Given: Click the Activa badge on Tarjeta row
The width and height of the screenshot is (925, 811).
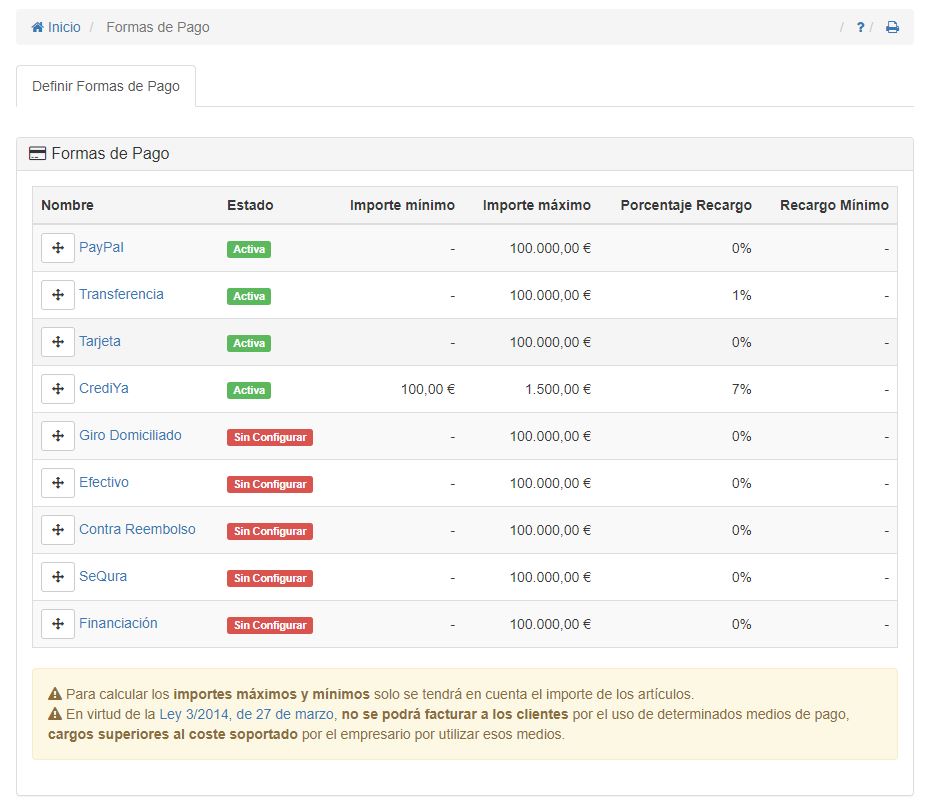Looking at the screenshot, I should point(249,343).
